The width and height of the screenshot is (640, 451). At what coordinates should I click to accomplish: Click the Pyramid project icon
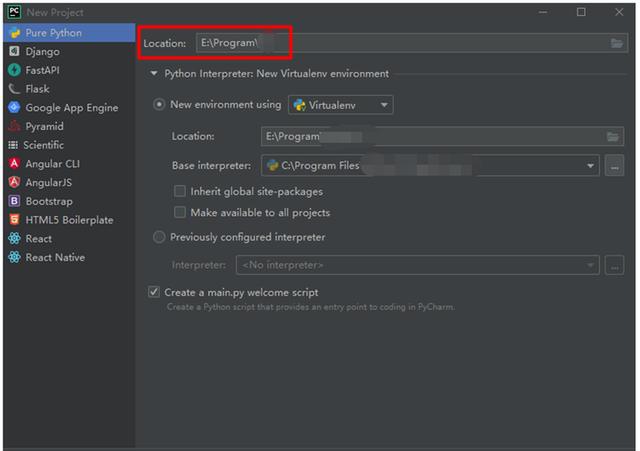click(x=14, y=126)
